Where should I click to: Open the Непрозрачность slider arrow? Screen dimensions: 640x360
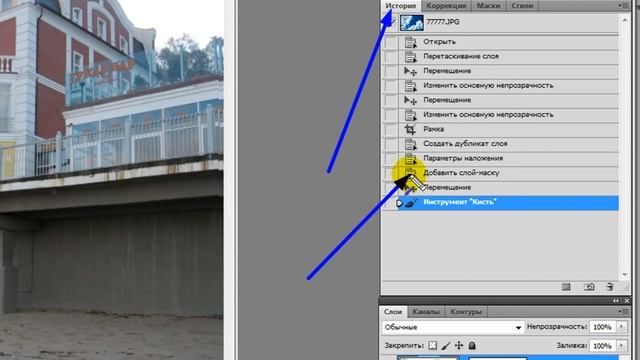pyautogui.click(x=622, y=327)
